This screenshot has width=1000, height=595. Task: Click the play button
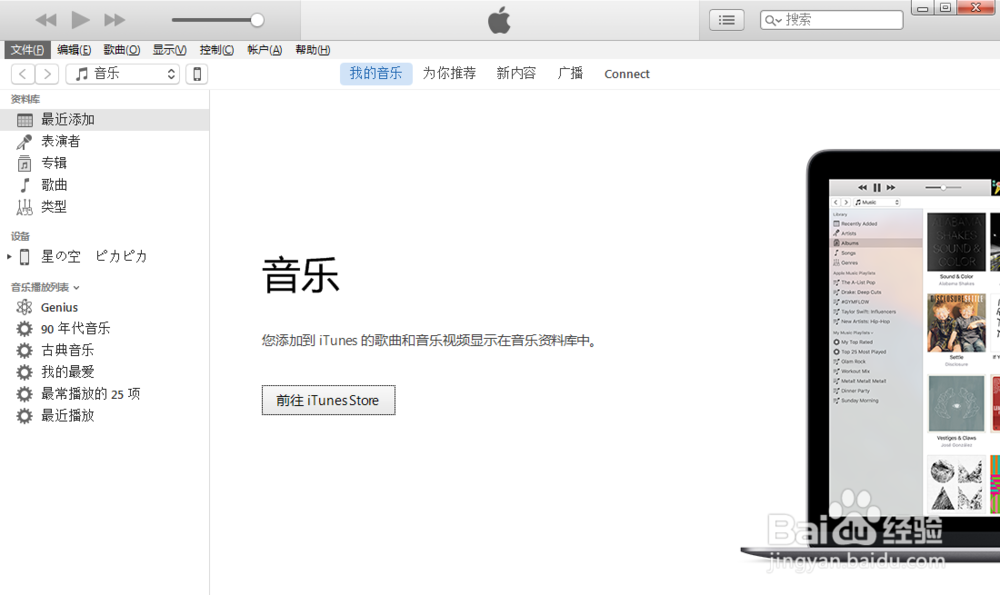coord(80,20)
